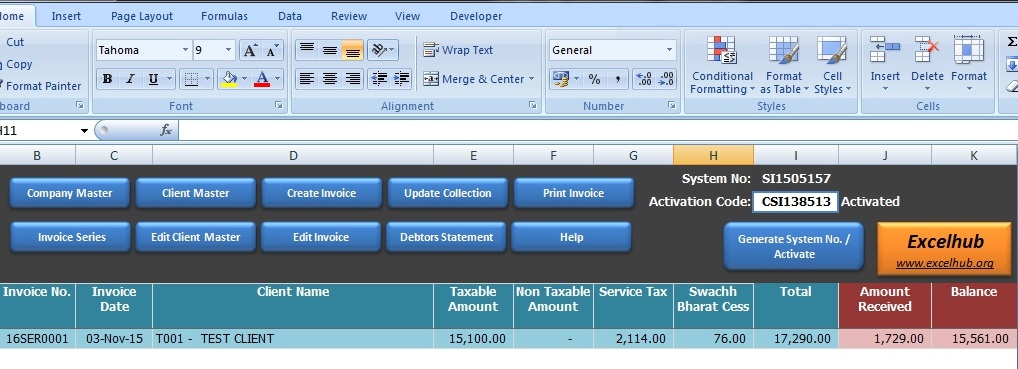1018x369 pixels.
Task: Open the Tahoma font name dropdown
Action: (185, 50)
